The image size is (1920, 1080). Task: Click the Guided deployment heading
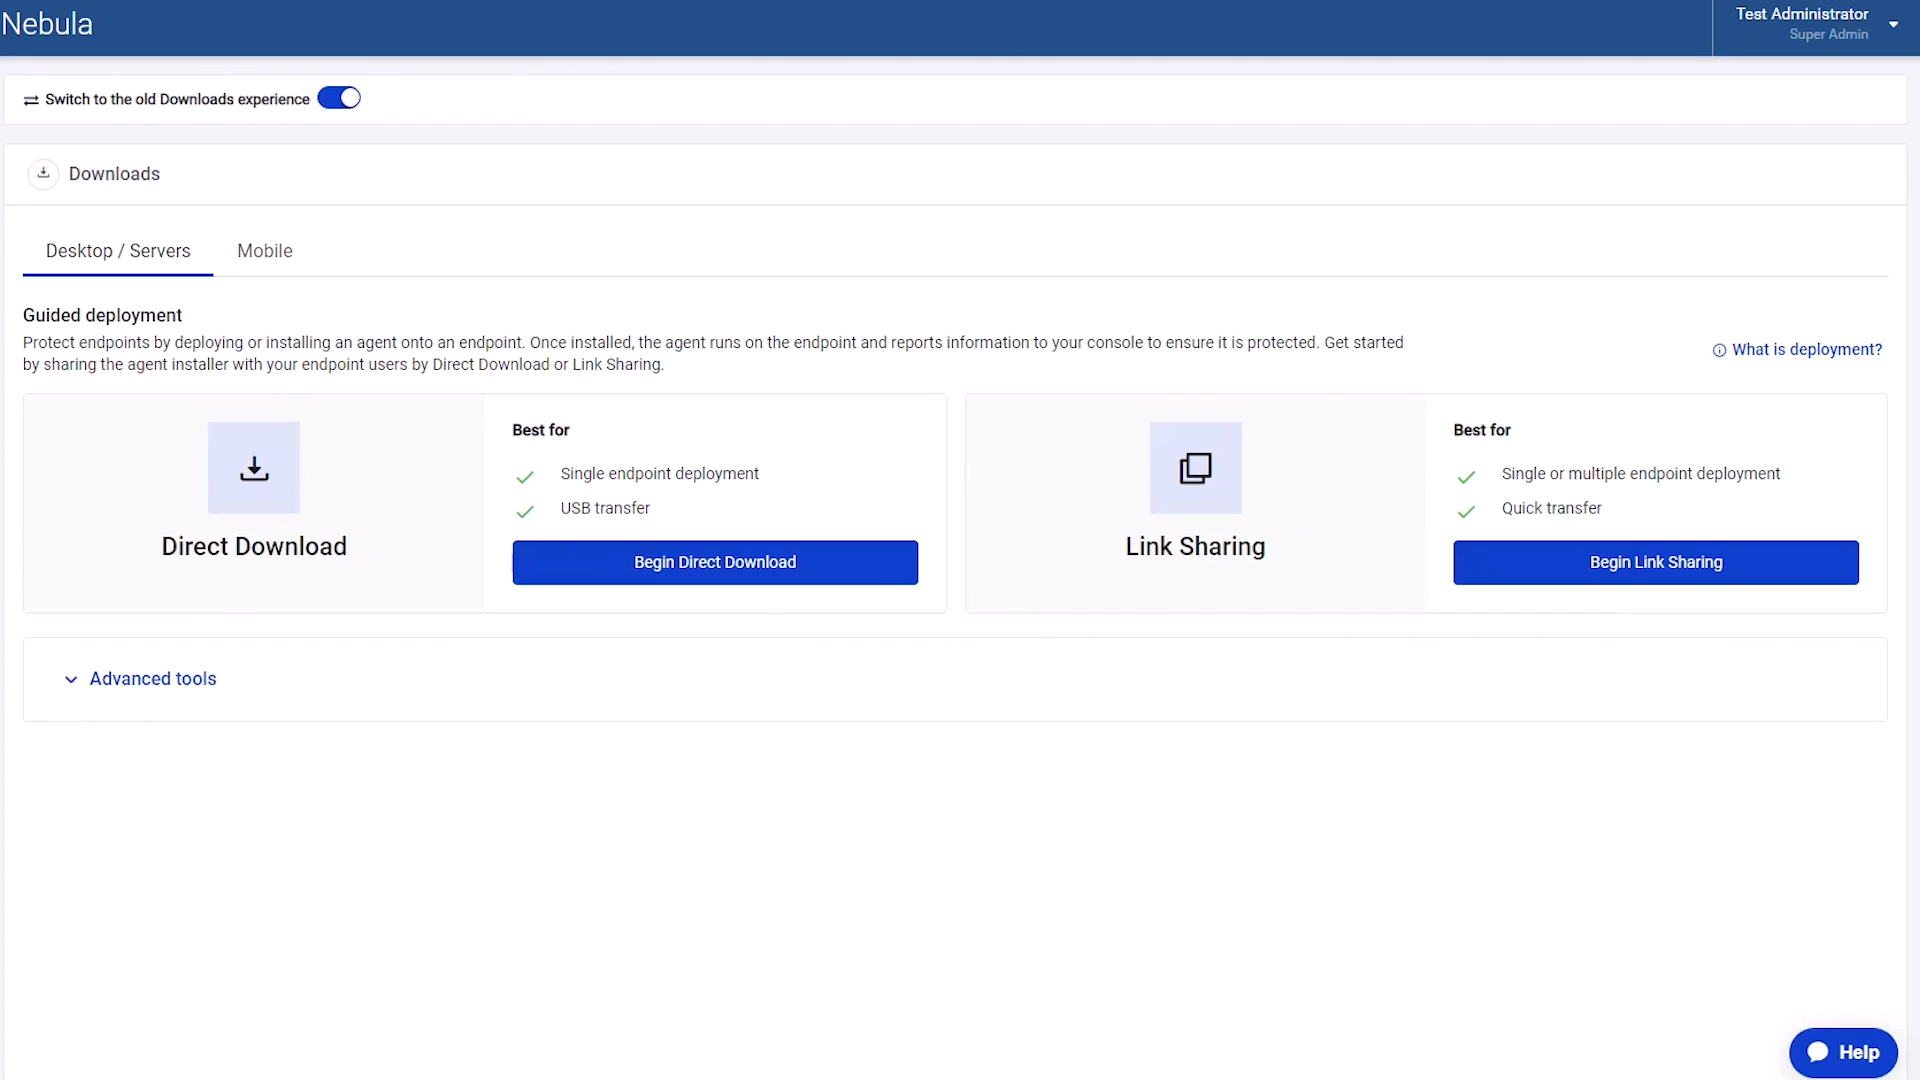click(x=102, y=315)
